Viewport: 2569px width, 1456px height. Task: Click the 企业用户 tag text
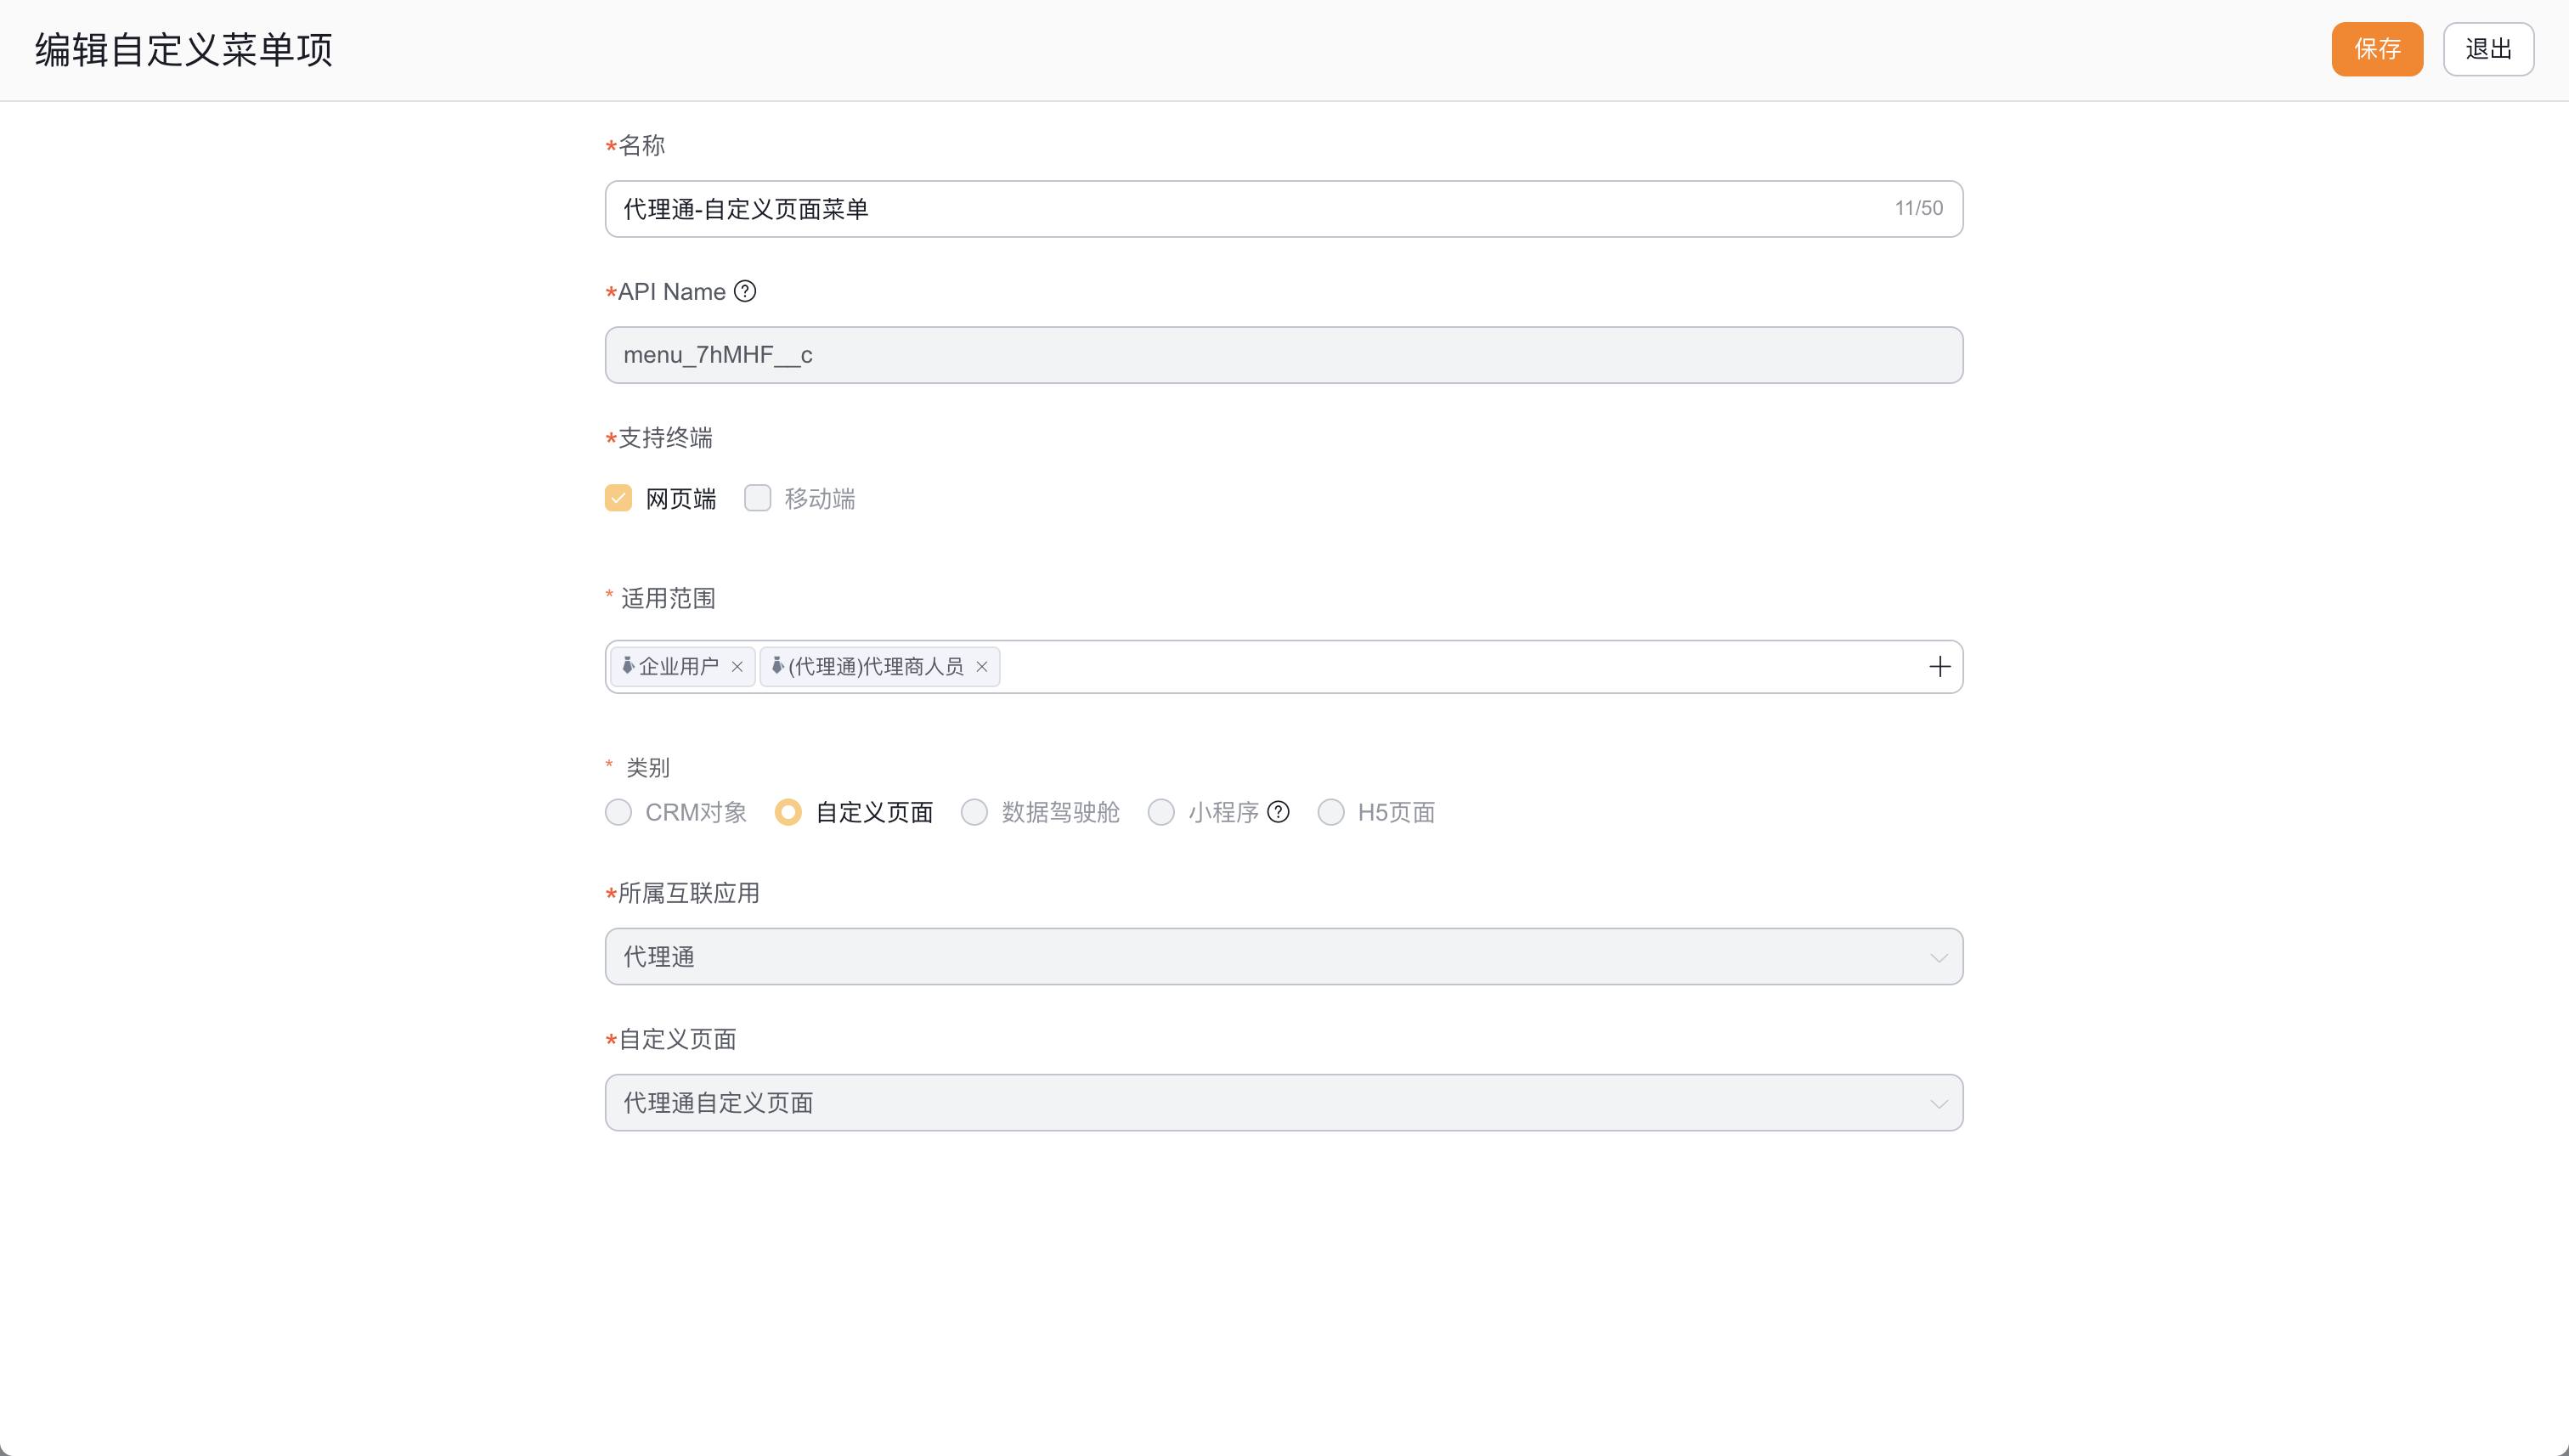[679, 667]
